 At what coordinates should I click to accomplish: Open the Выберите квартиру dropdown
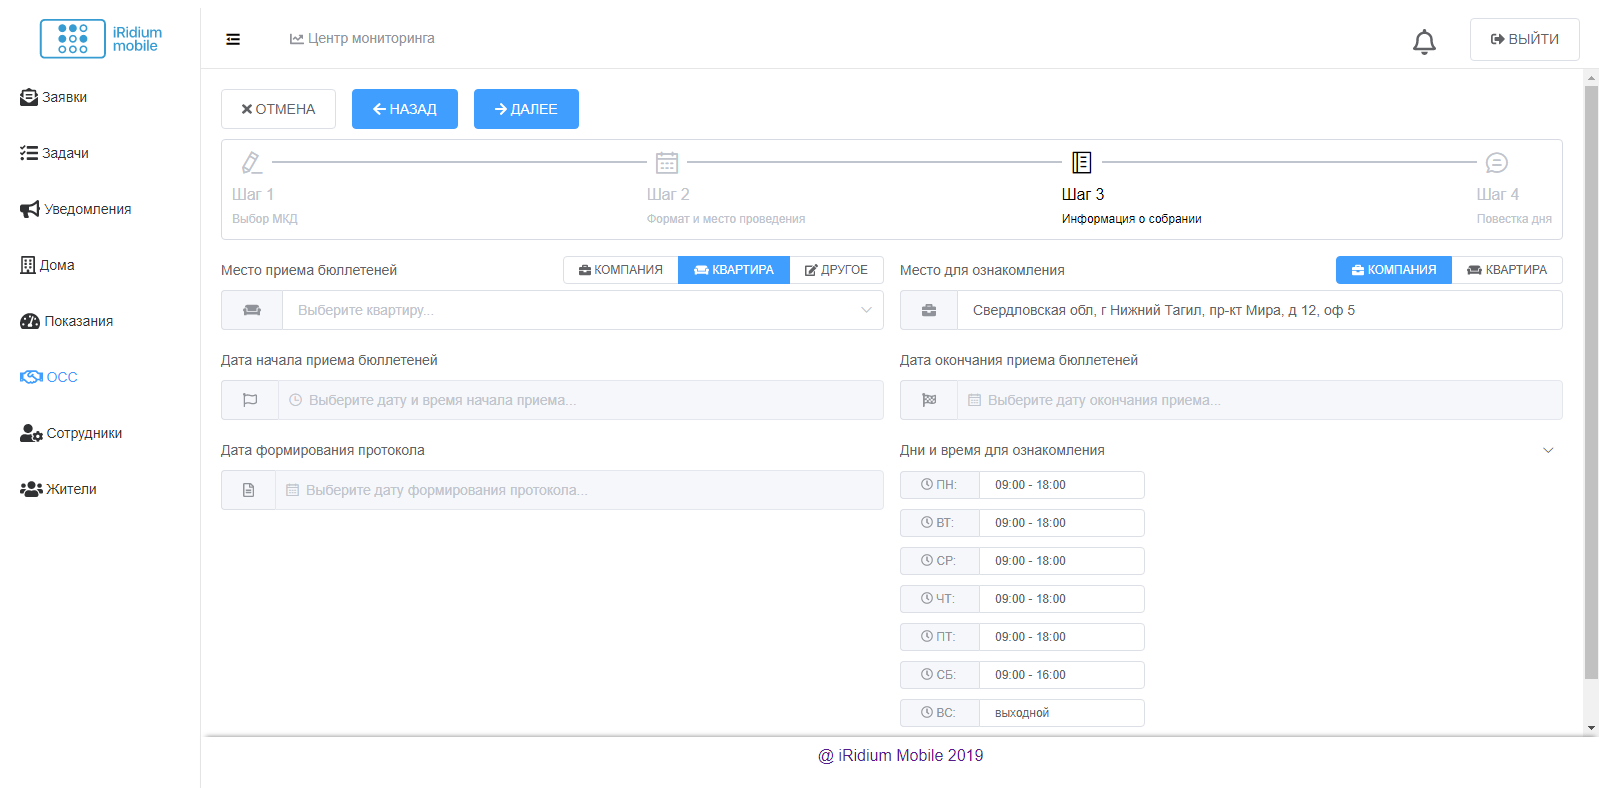click(582, 310)
